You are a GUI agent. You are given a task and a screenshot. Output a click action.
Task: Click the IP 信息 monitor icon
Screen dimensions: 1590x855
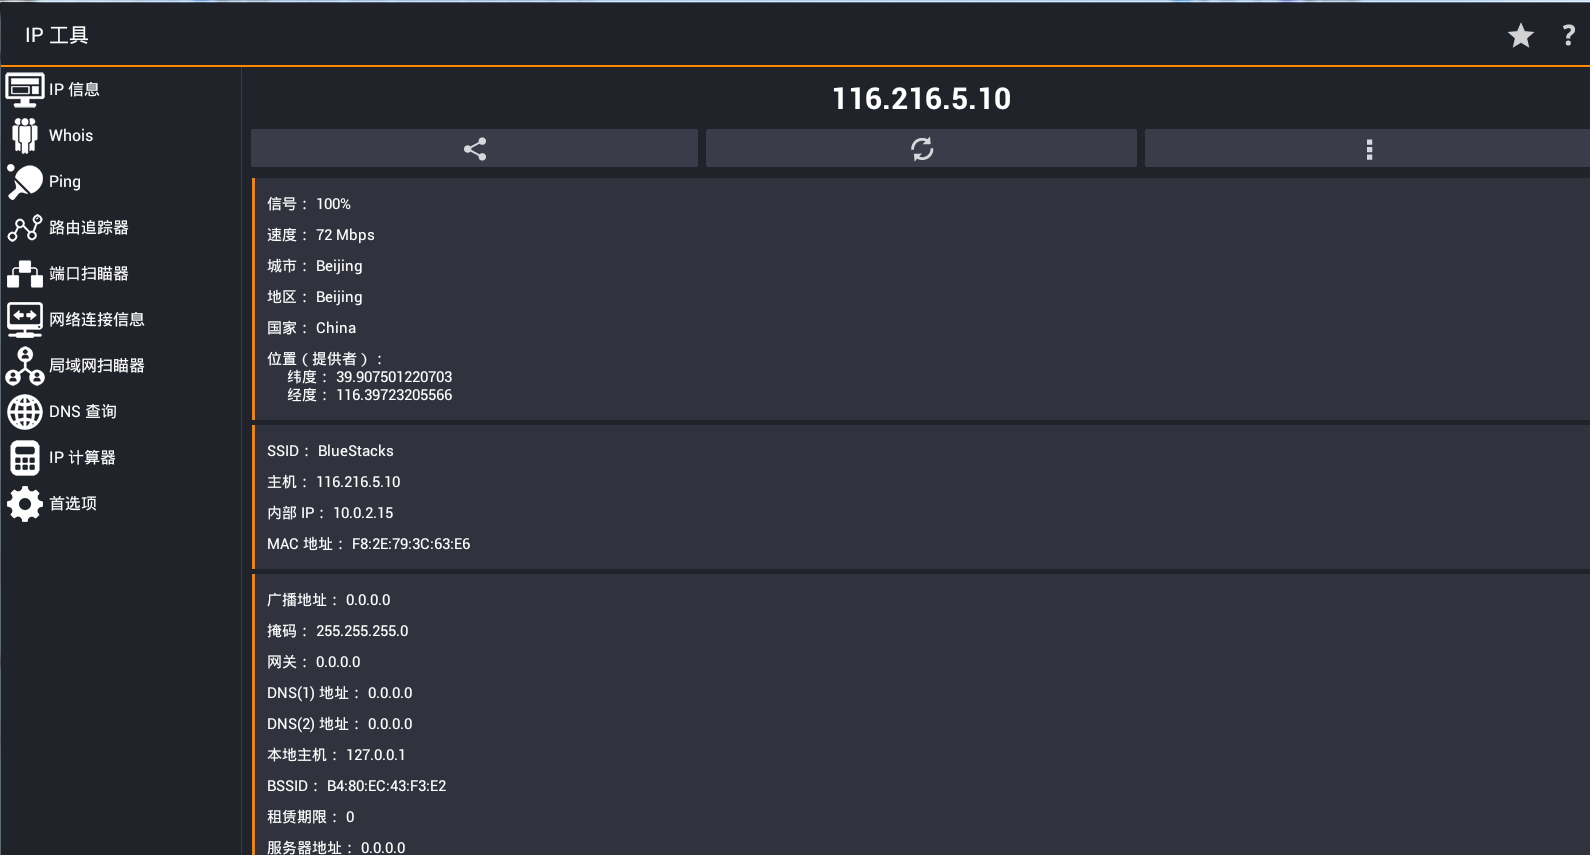[x=25, y=90]
